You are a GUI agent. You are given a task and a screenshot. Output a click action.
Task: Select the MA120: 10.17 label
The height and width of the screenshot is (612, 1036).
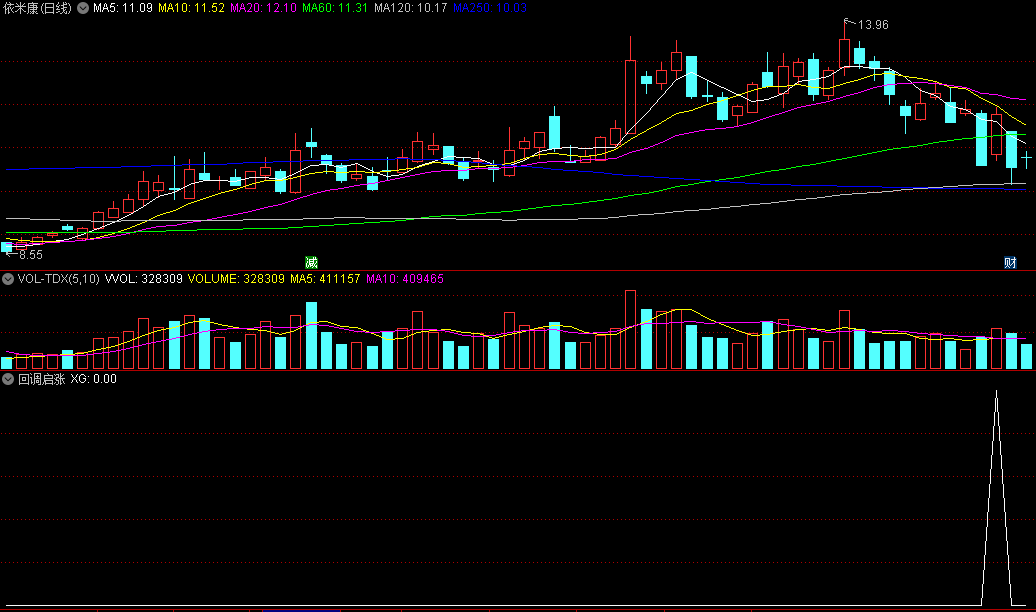(410, 8)
